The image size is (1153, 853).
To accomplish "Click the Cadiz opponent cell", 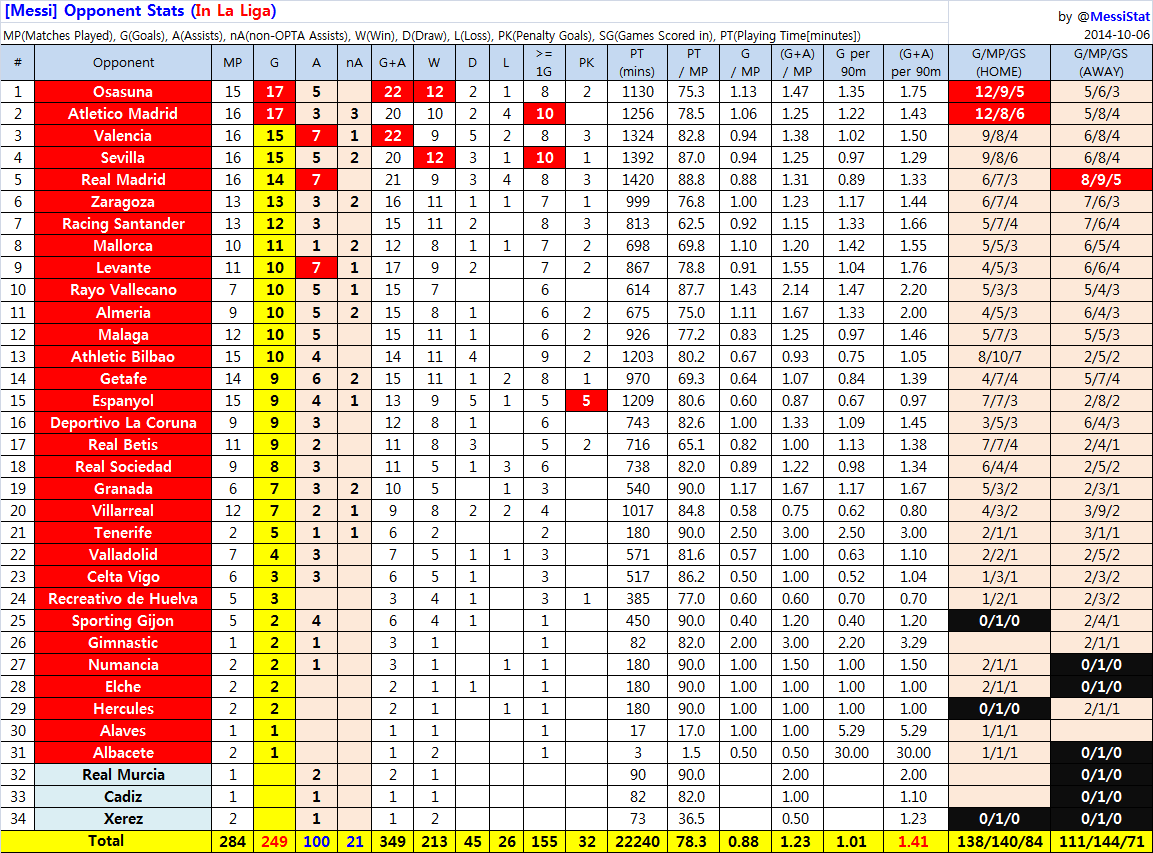I will 123,797.
